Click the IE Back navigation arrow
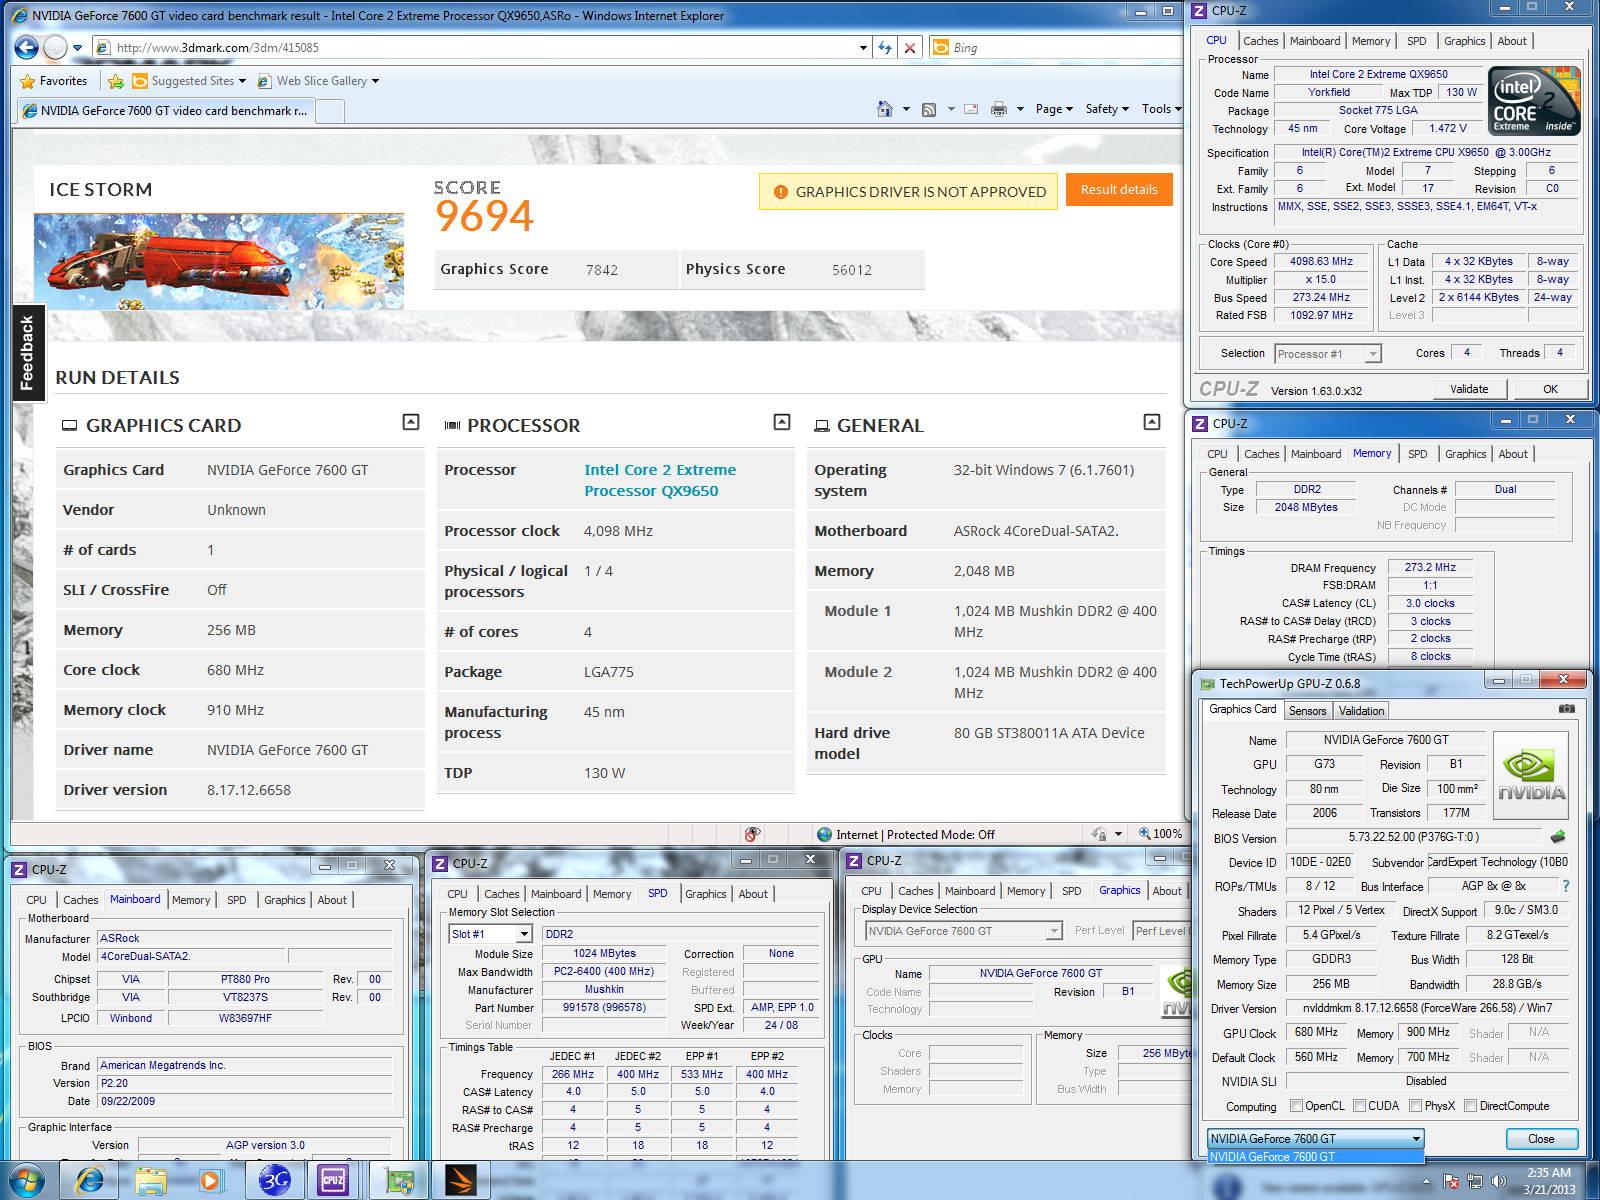The height and width of the screenshot is (1200, 1600). pyautogui.click(x=27, y=47)
